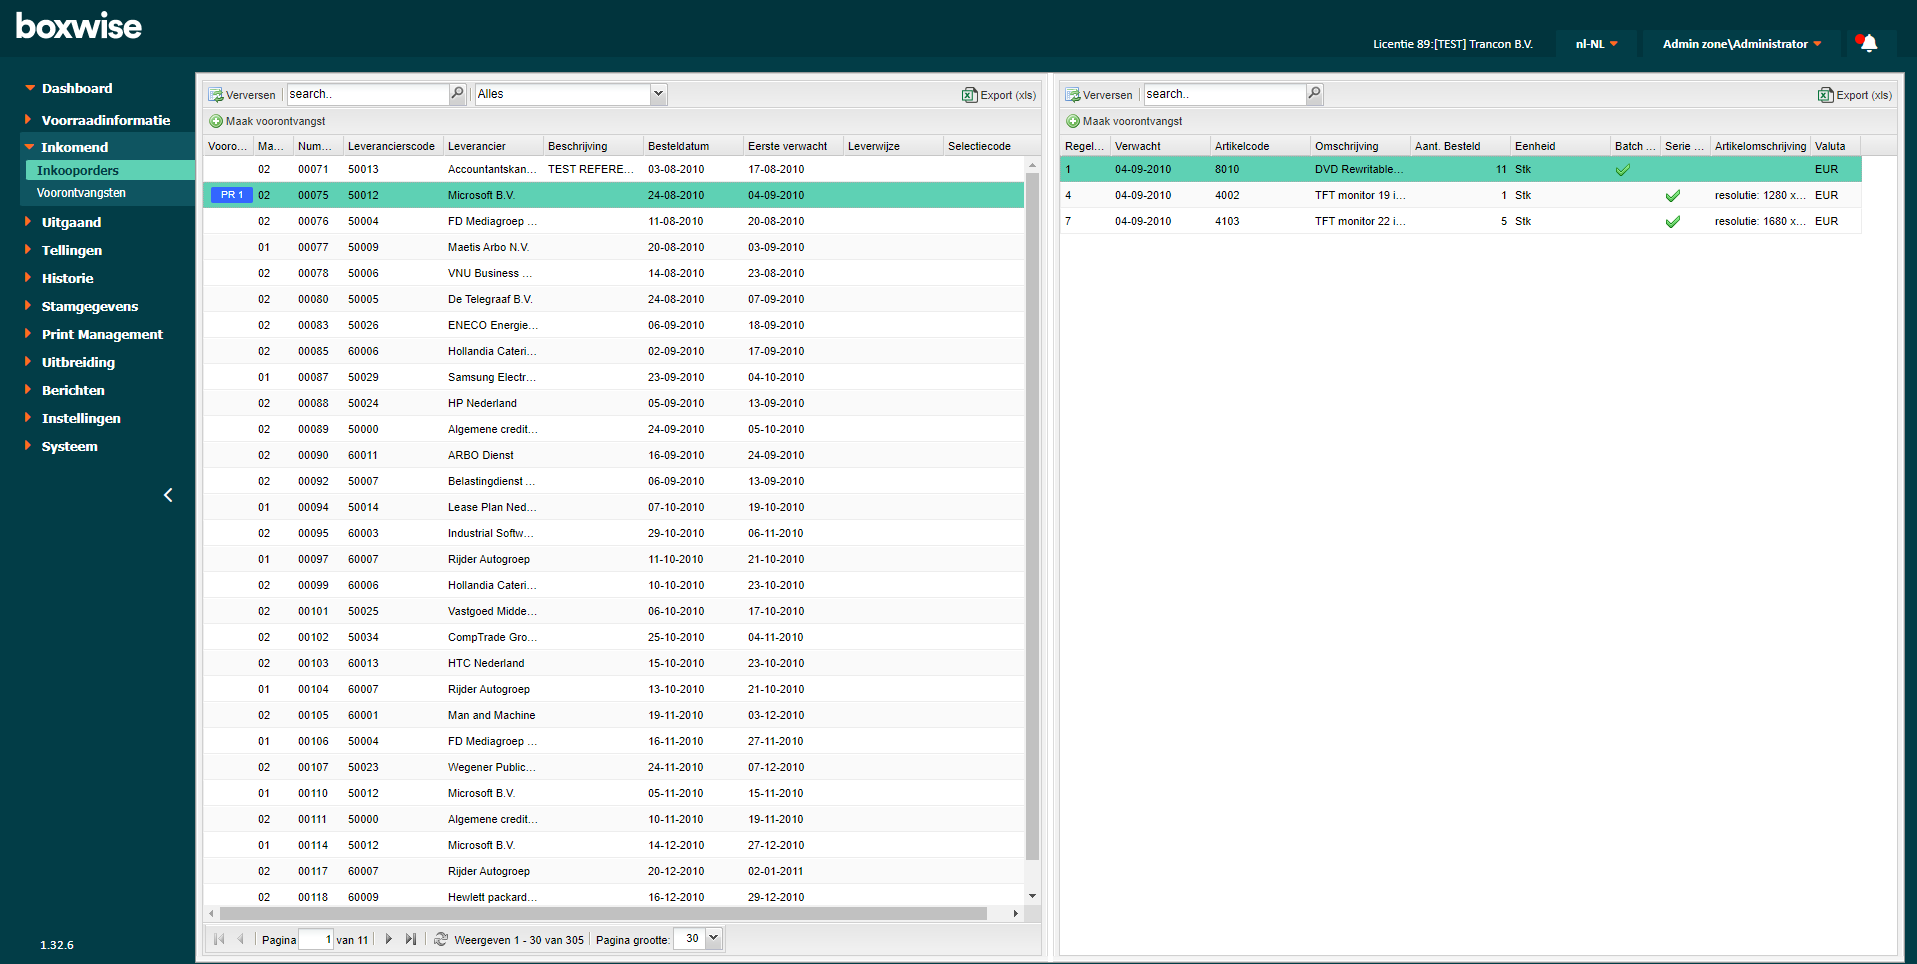Go to next page in pager

pyautogui.click(x=389, y=939)
